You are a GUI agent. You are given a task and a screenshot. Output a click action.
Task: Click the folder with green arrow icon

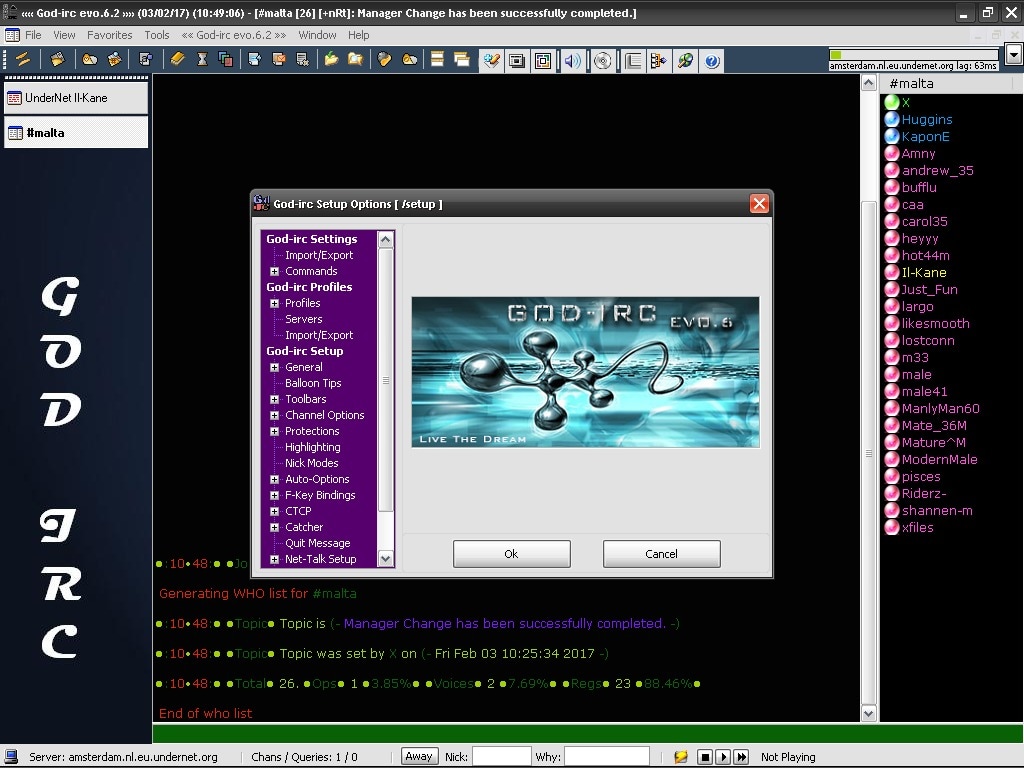click(x=332, y=60)
